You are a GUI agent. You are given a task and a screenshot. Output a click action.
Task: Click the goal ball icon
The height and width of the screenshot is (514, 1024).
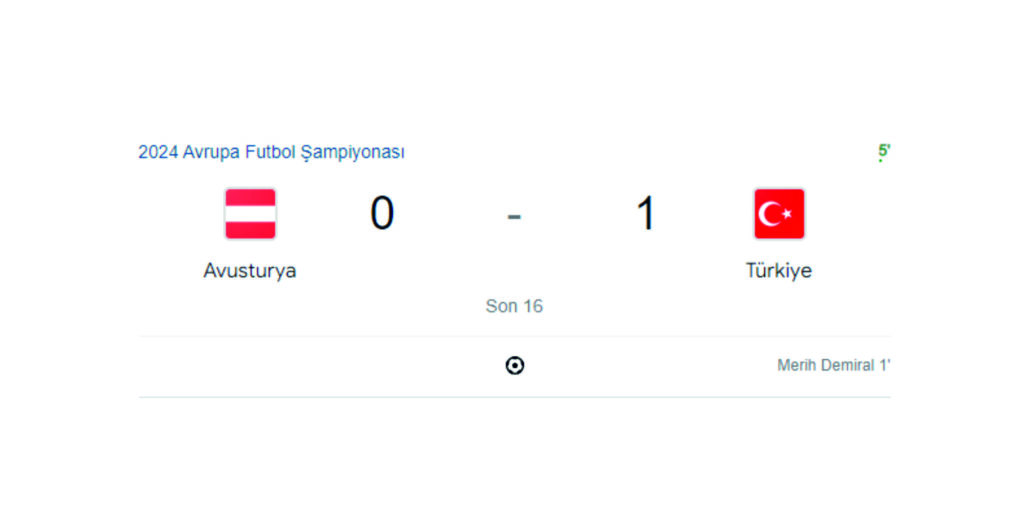coord(514,366)
